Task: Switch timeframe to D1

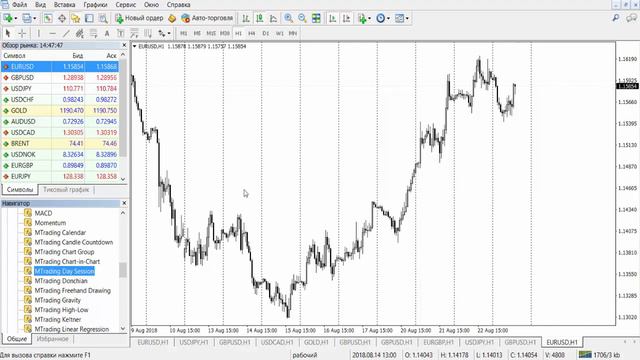Action: pyautogui.click(x=266, y=33)
